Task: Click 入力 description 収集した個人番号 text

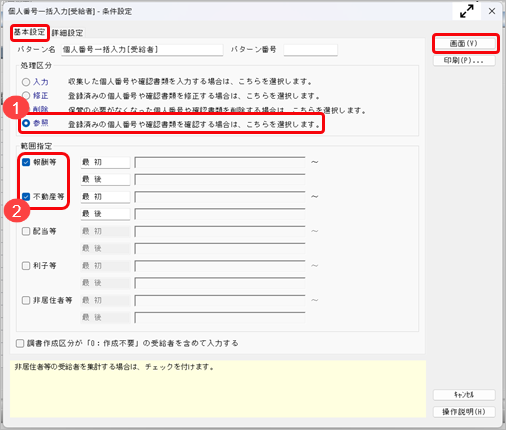Action: click(190, 82)
